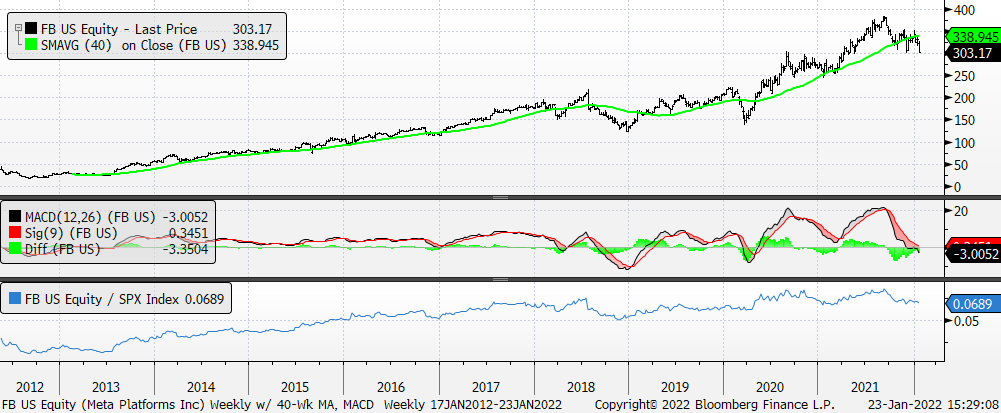
Task: Select the 'Sig(9) (FB US)' legend label
Action: click(71, 234)
